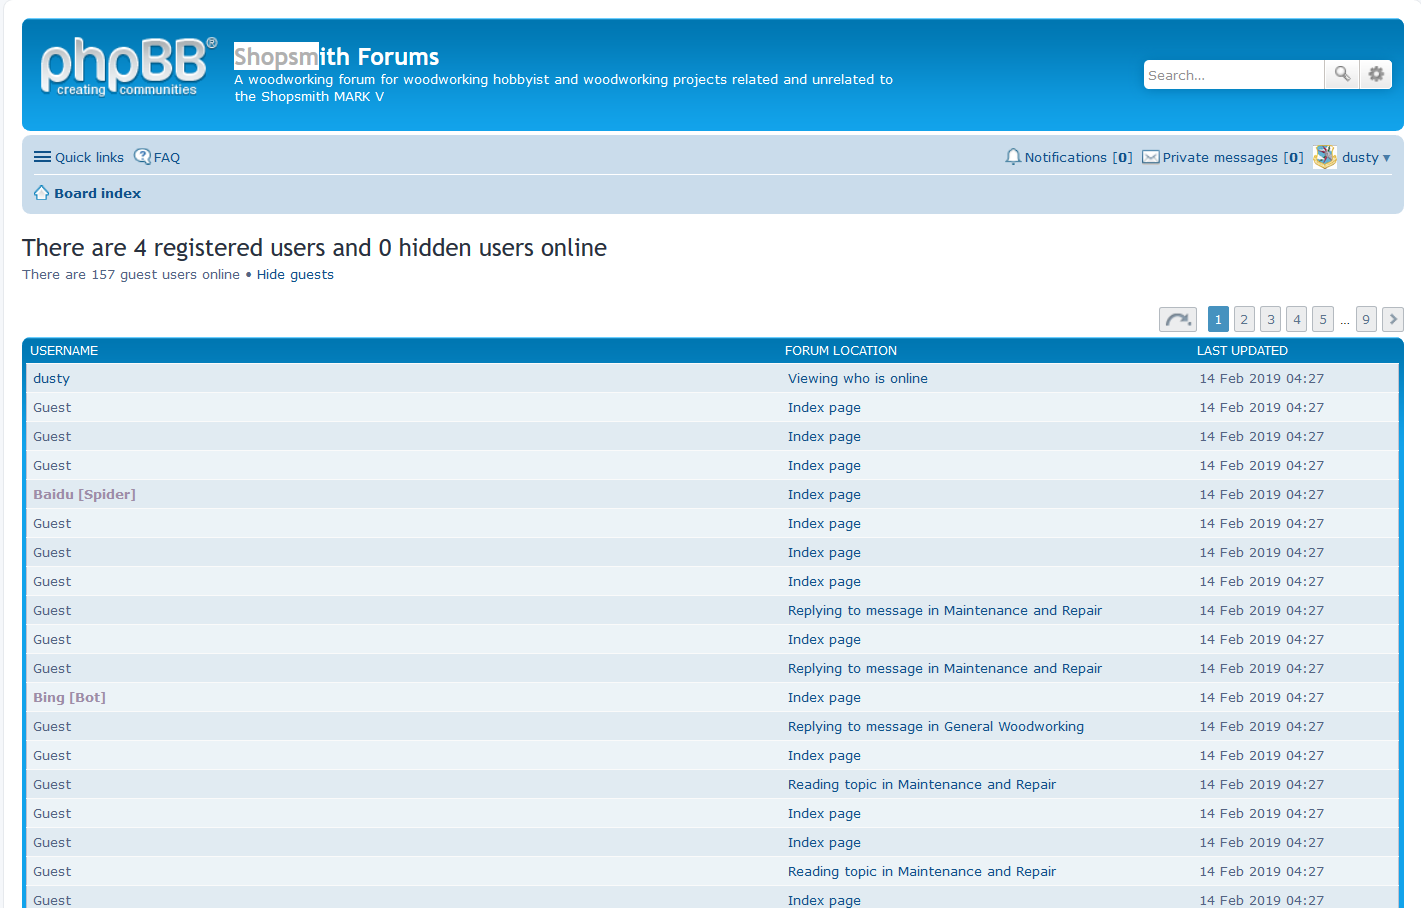Go to next page arrow
1421x908 pixels.
click(x=1393, y=319)
